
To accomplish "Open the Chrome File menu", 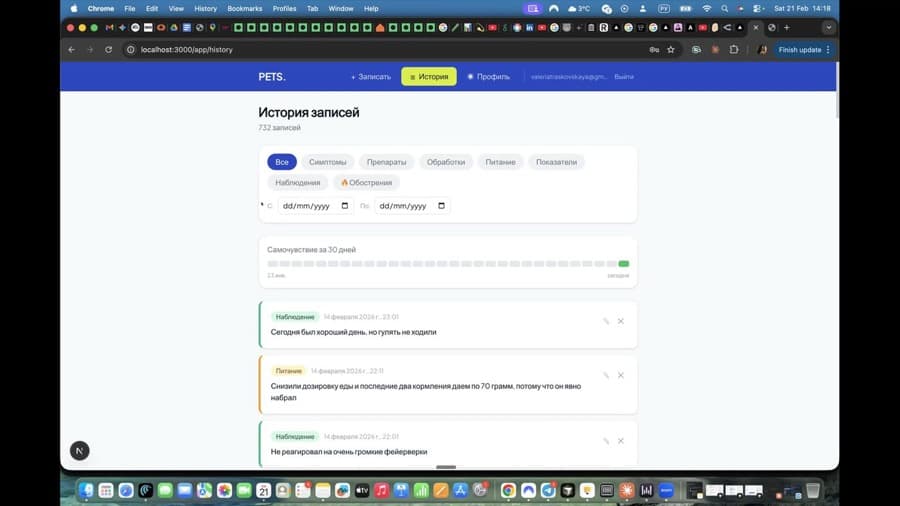I will tap(130, 9).
